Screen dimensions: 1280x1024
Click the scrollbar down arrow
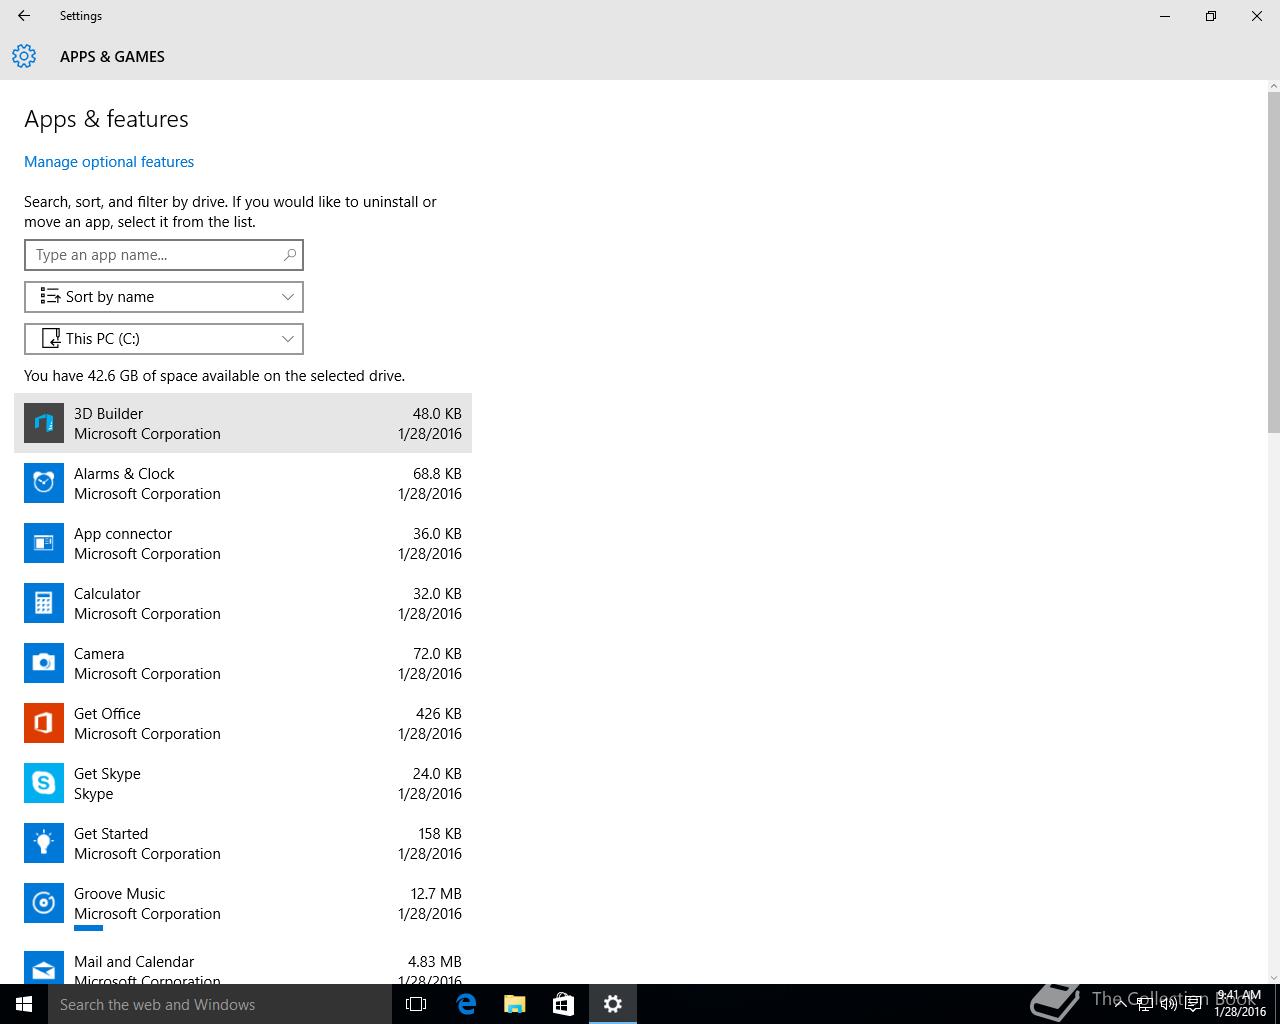1273,977
